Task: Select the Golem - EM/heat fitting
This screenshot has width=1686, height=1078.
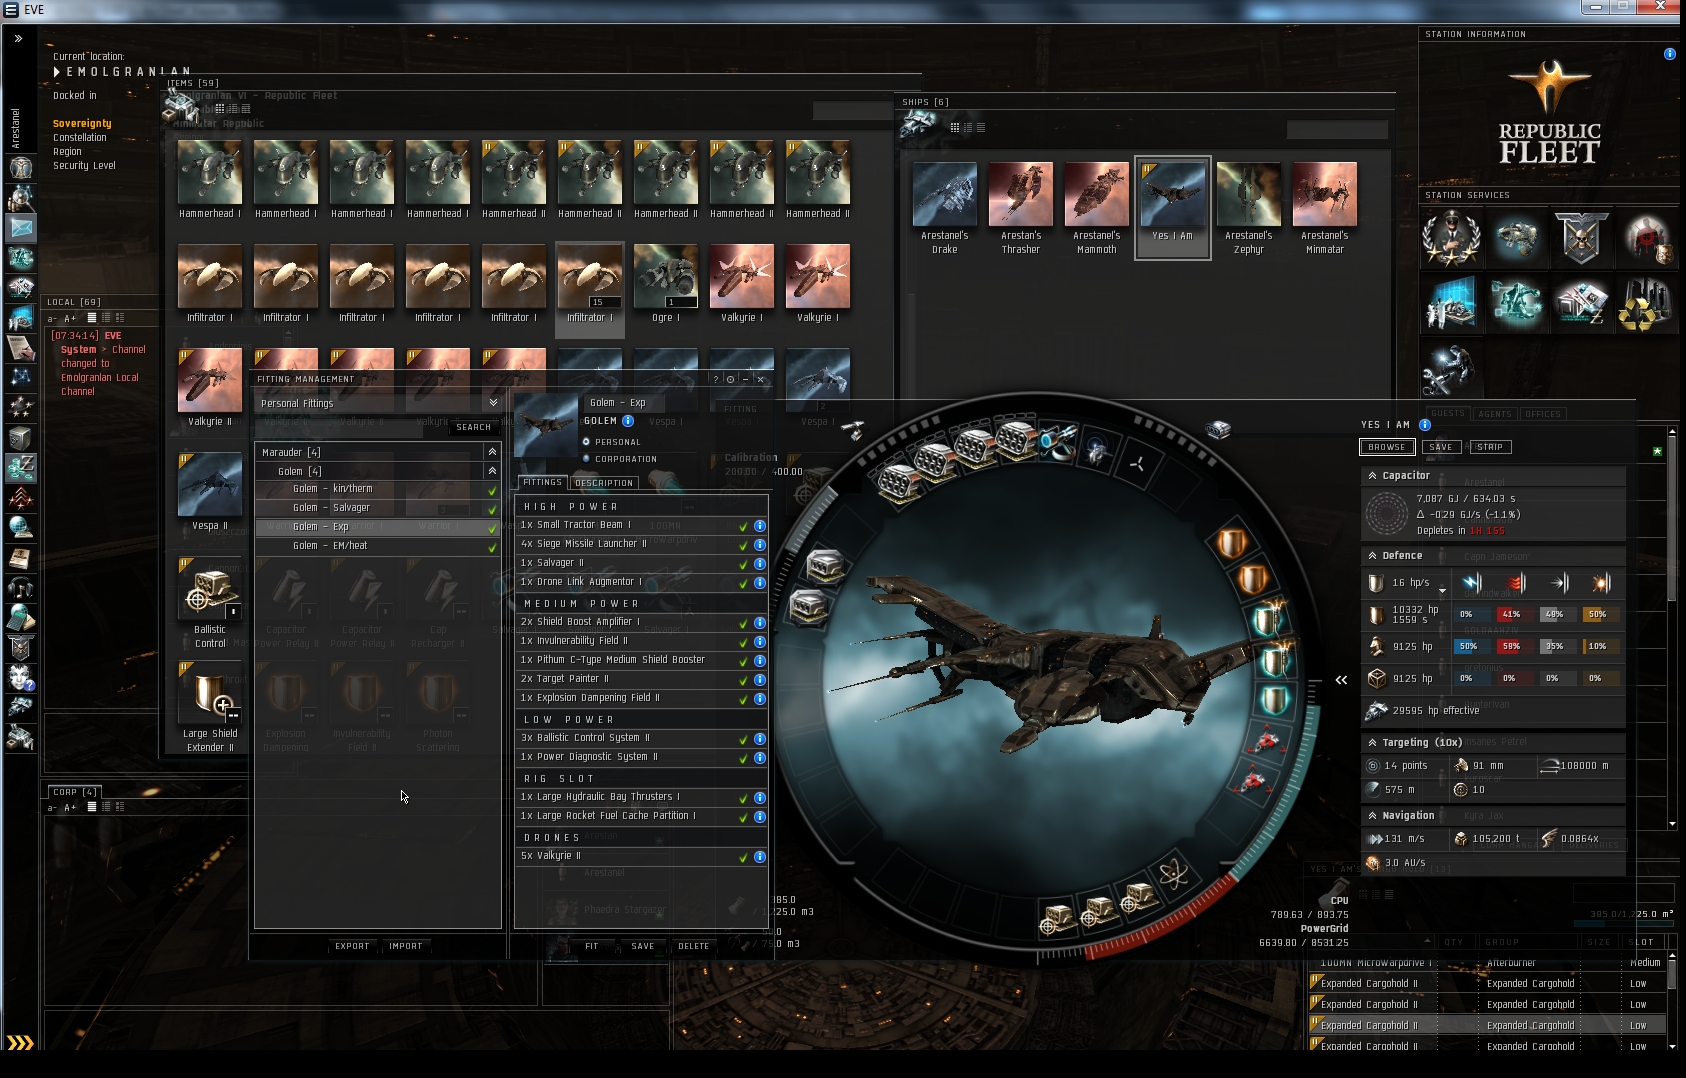Action: tap(378, 546)
